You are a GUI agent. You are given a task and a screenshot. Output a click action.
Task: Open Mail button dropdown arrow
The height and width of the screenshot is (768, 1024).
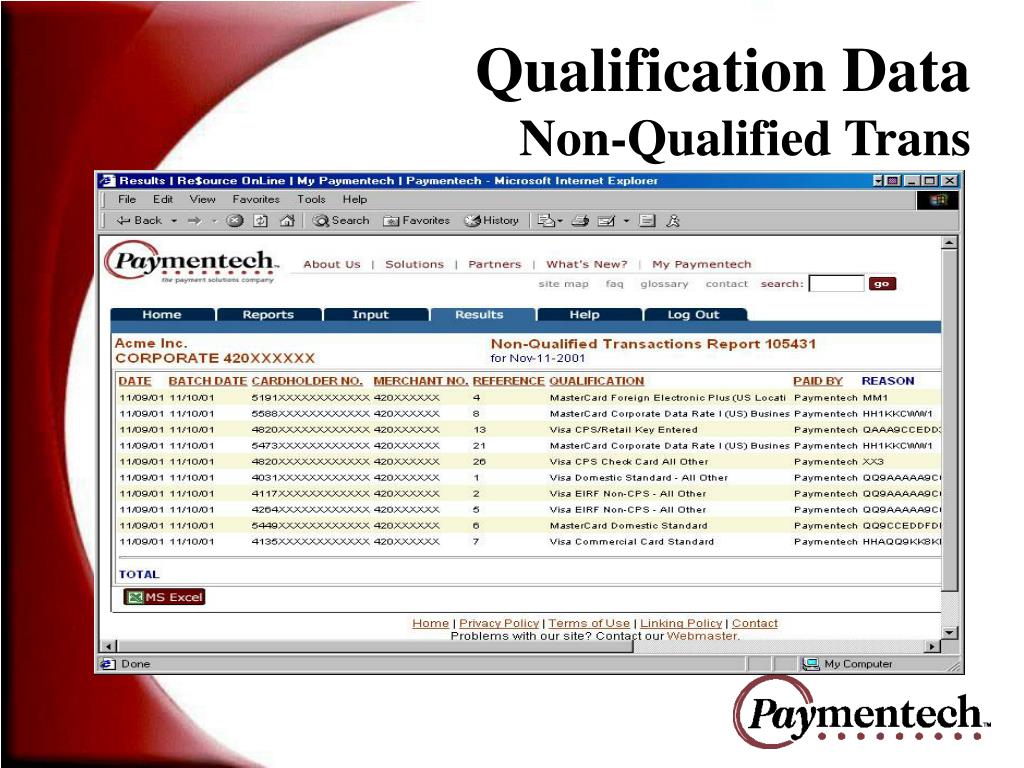tap(560, 221)
